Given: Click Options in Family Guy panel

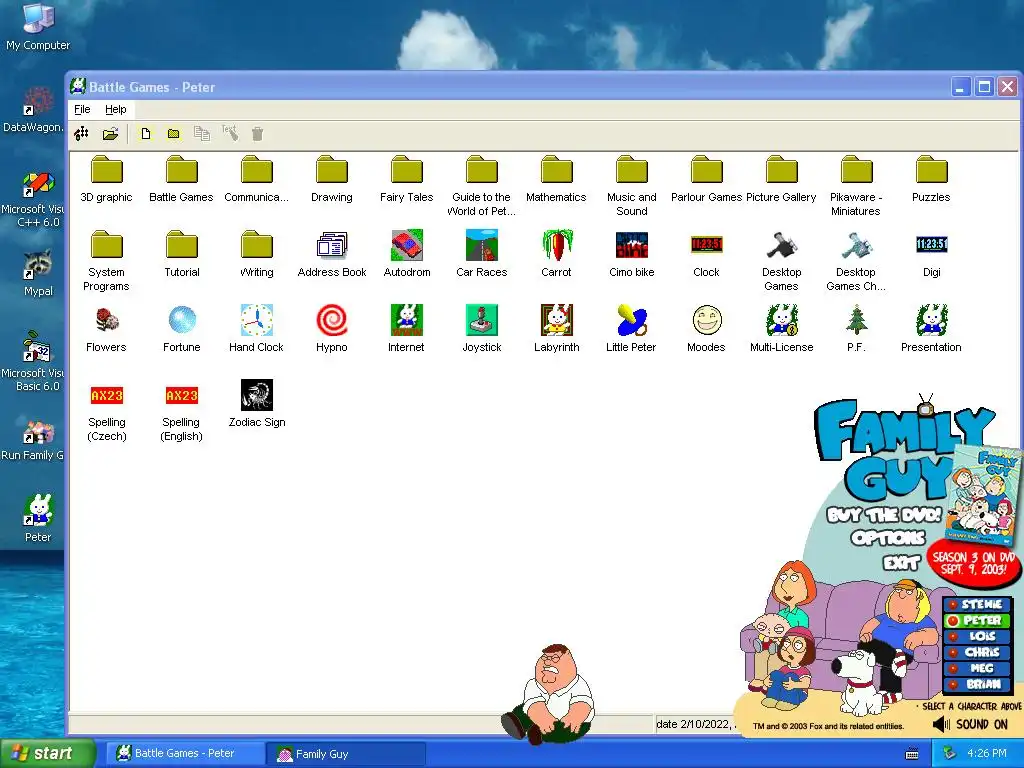Looking at the screenshot, I should point(888,538).
